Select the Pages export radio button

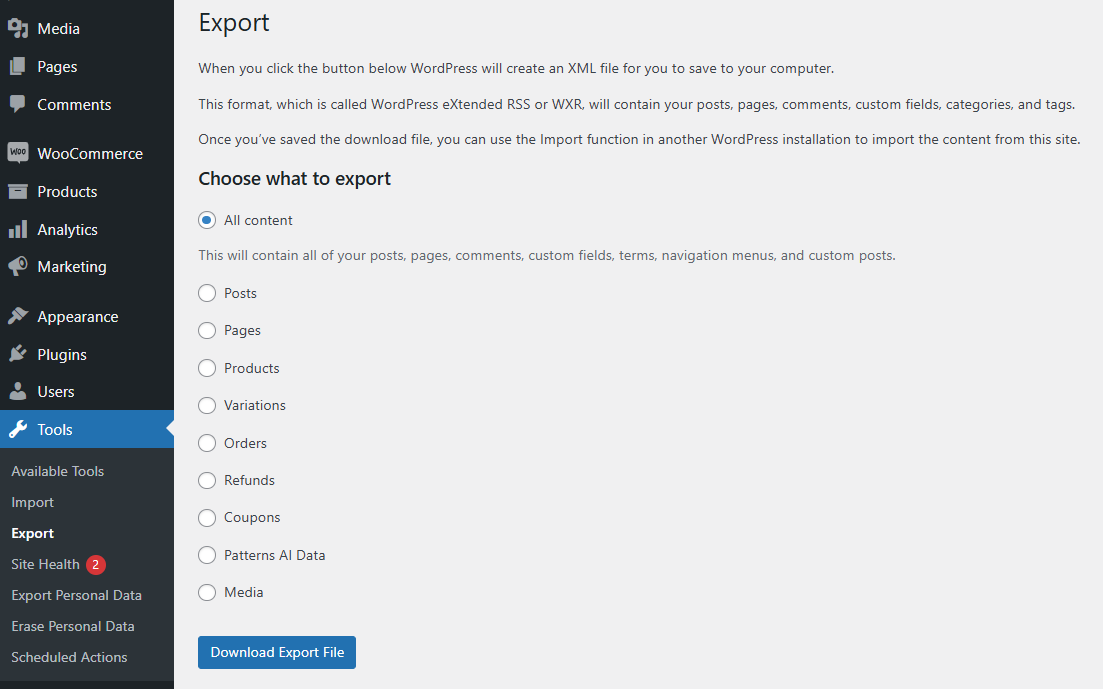click(207, 330)
